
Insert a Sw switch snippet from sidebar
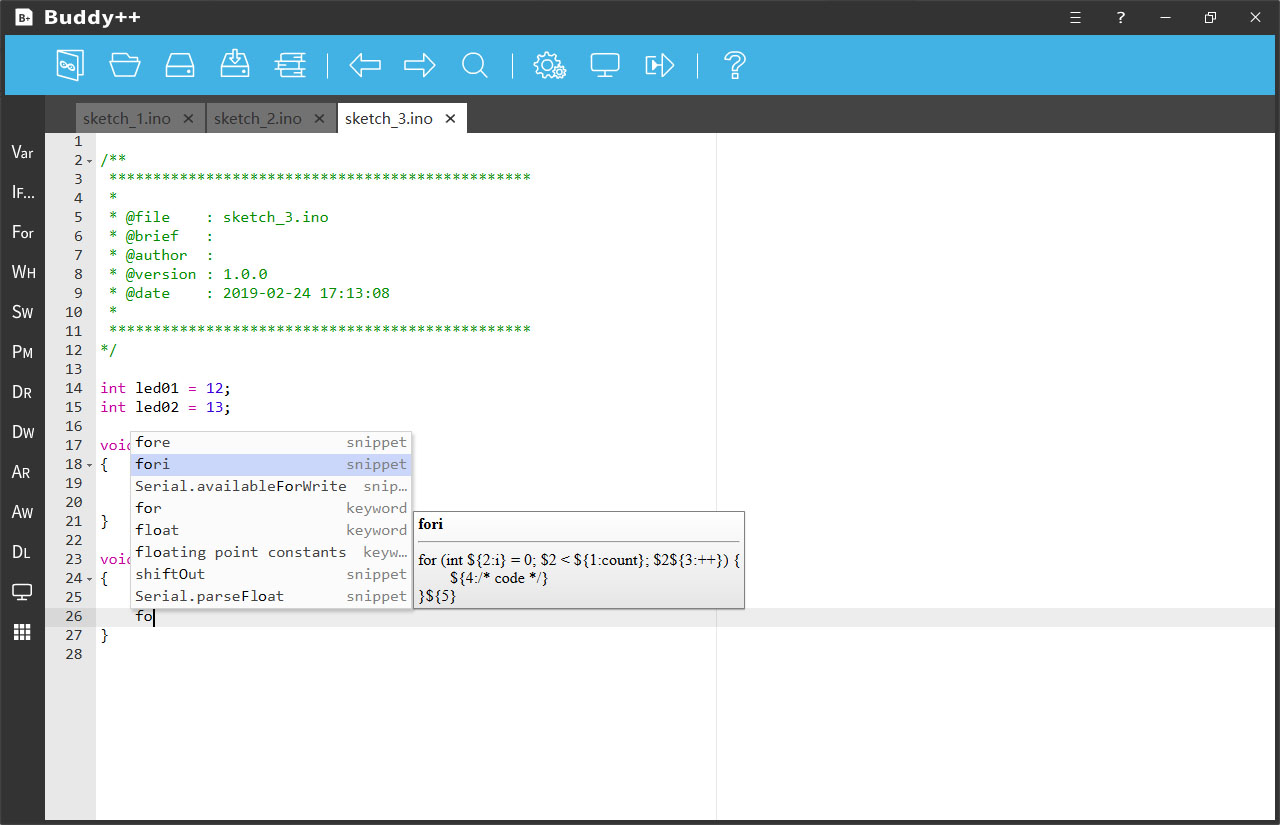click(22, 312)
